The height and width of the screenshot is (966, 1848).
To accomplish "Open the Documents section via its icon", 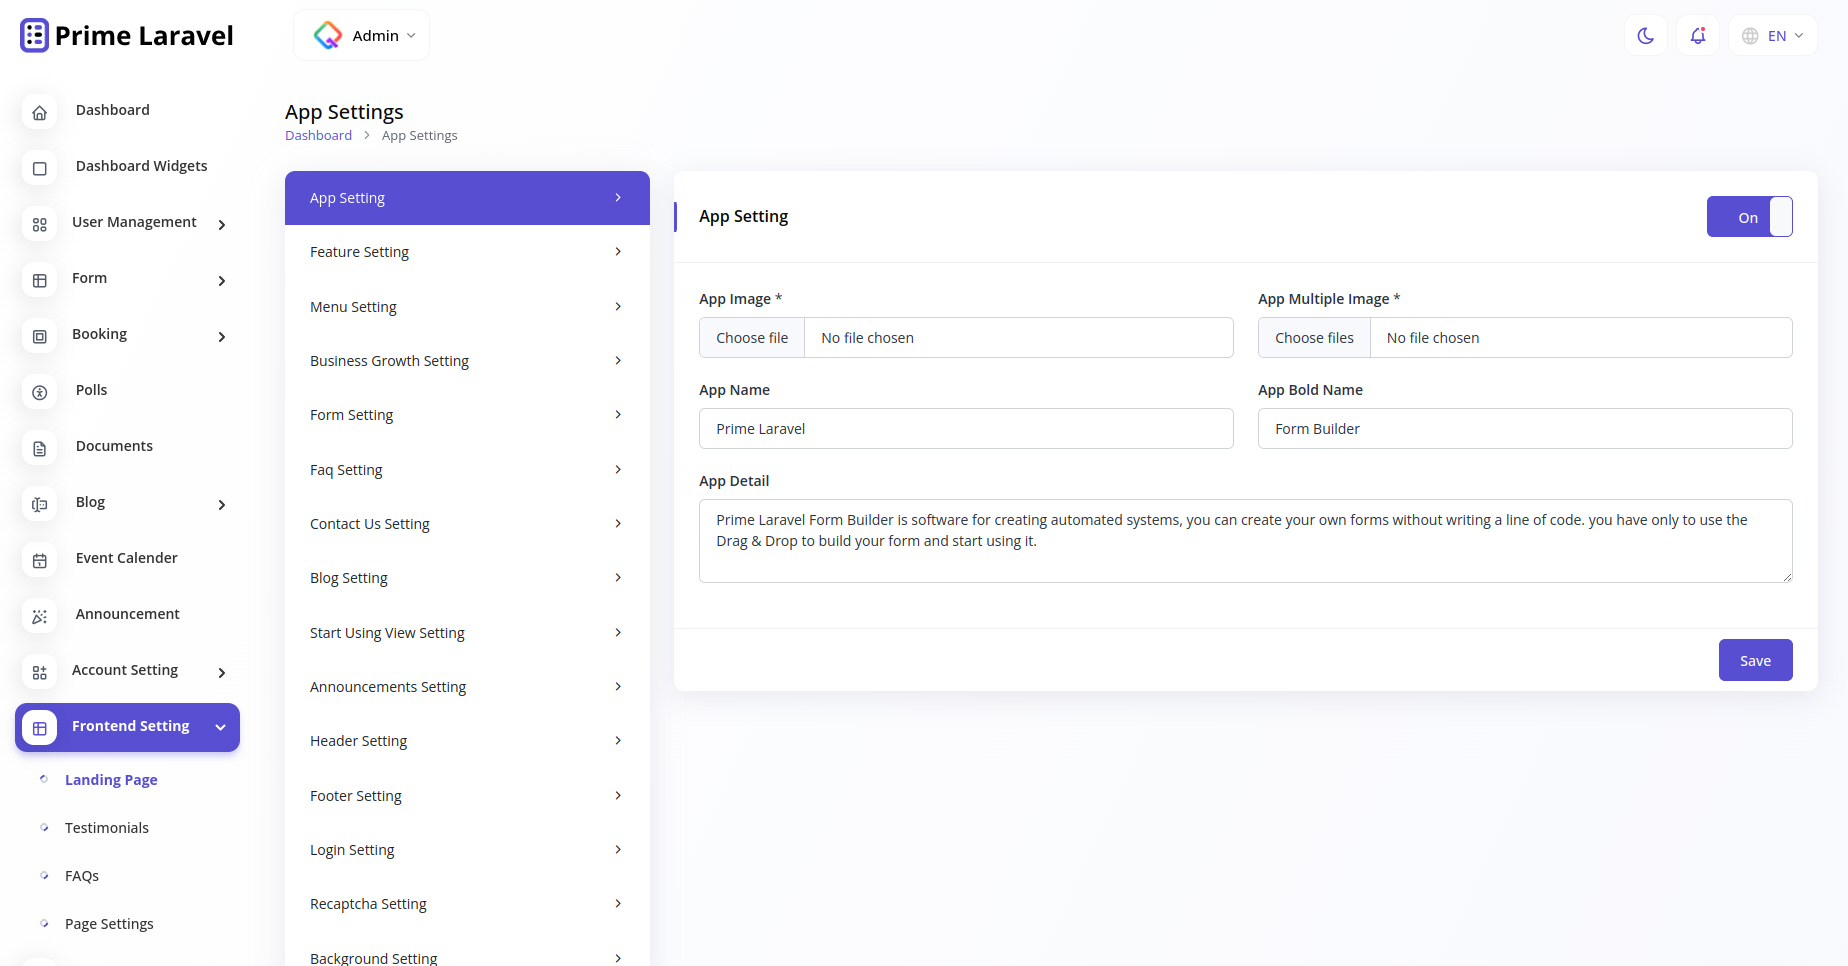I will [39, 448].
